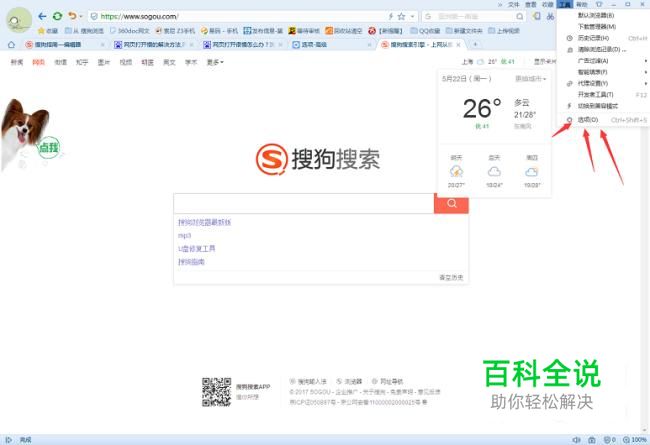Image resolution: width=650 pixels, height=445 pixels.
Task: Click the 100% zoom control in status bar
Action: [635, 440]
